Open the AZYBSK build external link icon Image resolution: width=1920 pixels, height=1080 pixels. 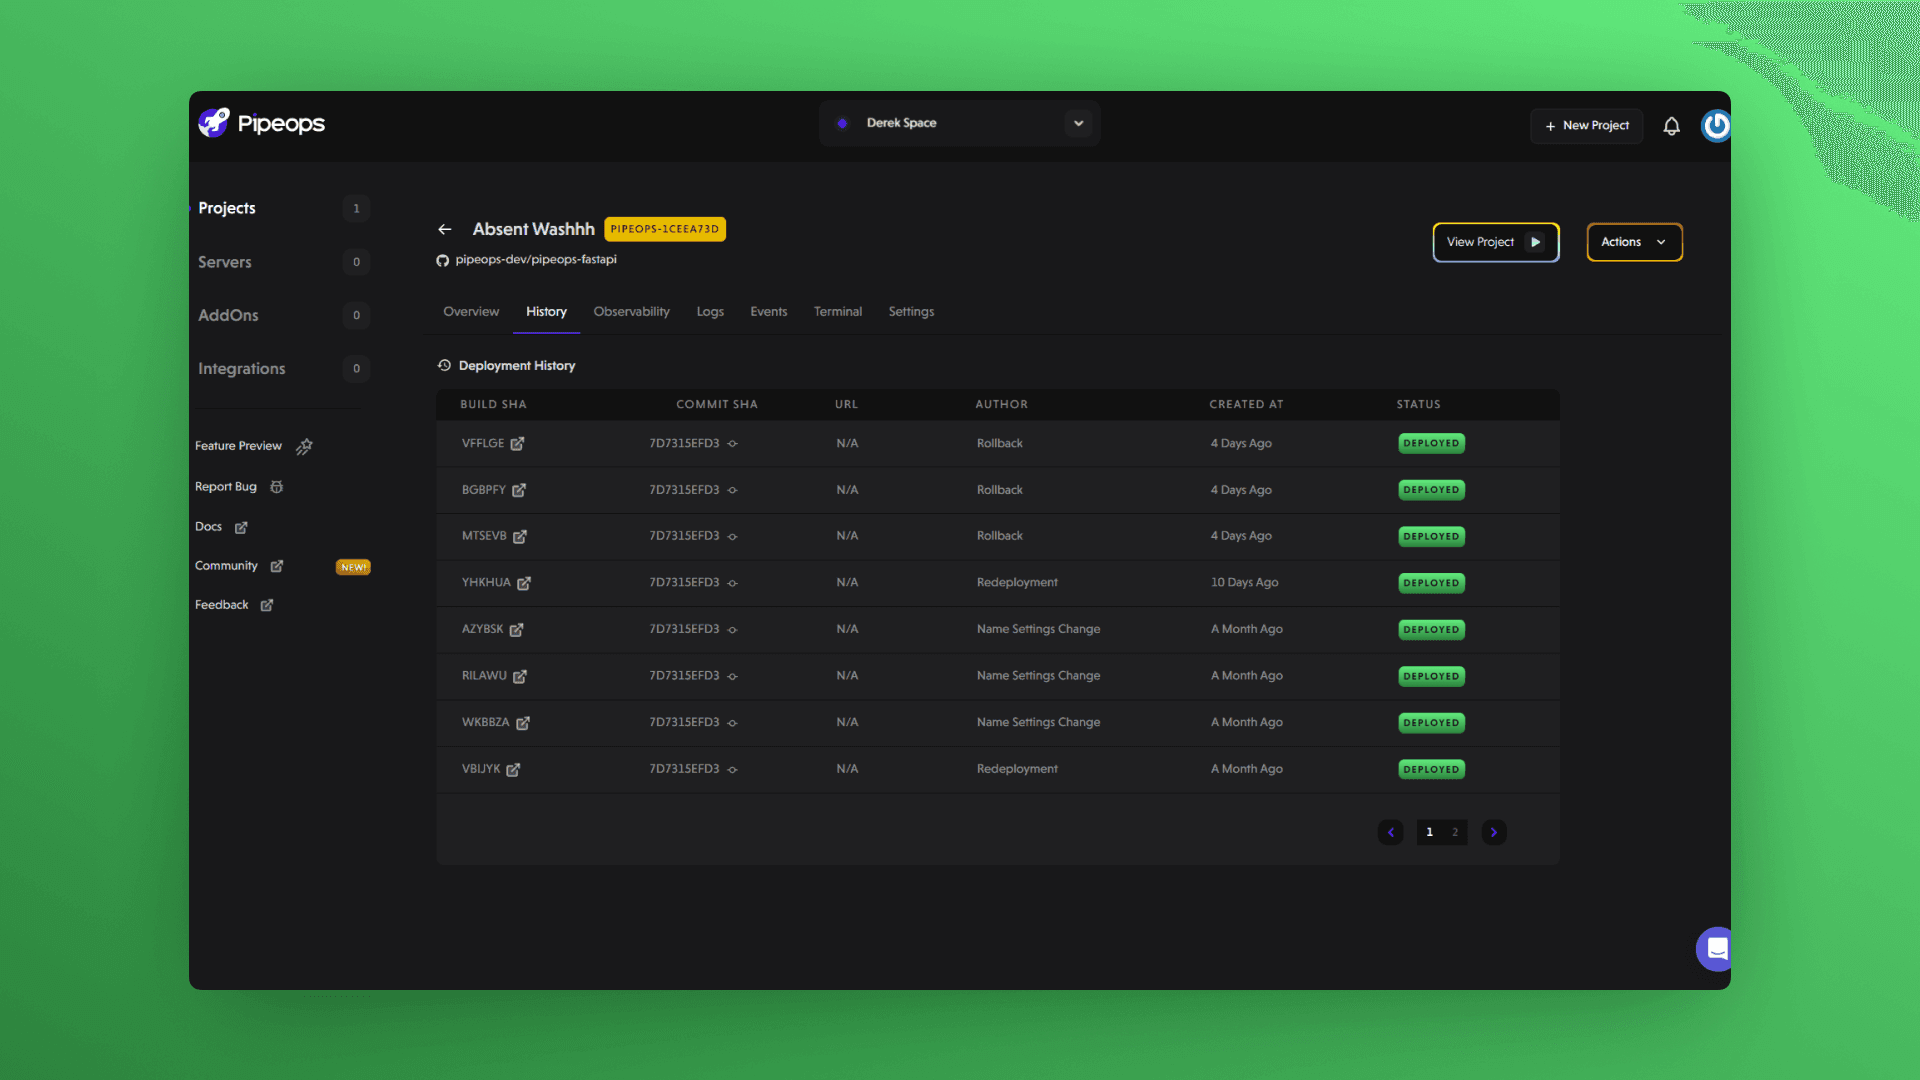point(517,630)
